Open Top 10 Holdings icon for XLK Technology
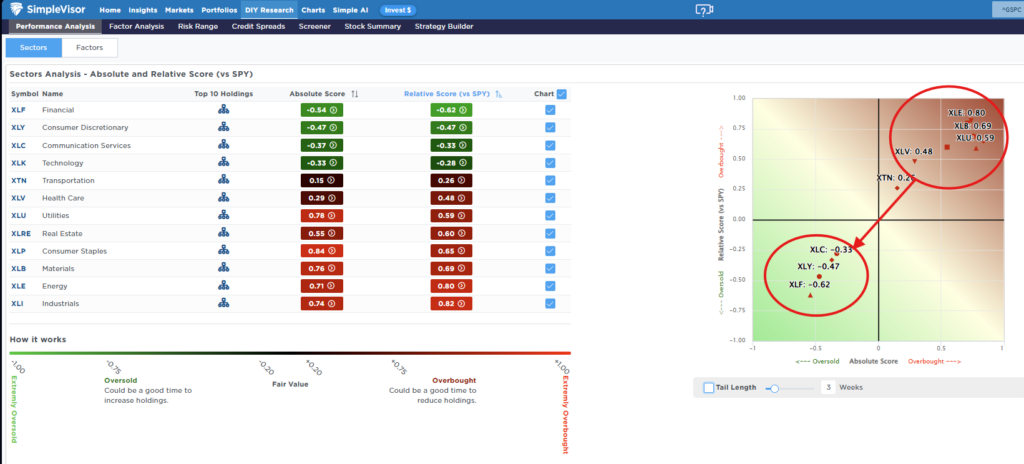 tap(223, 163)
